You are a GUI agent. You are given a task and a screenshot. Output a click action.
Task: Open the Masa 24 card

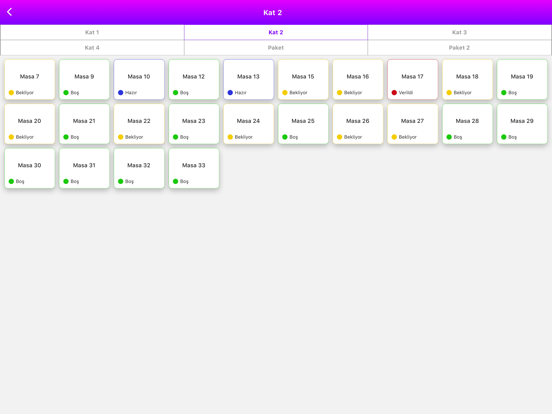click(249, 124)
